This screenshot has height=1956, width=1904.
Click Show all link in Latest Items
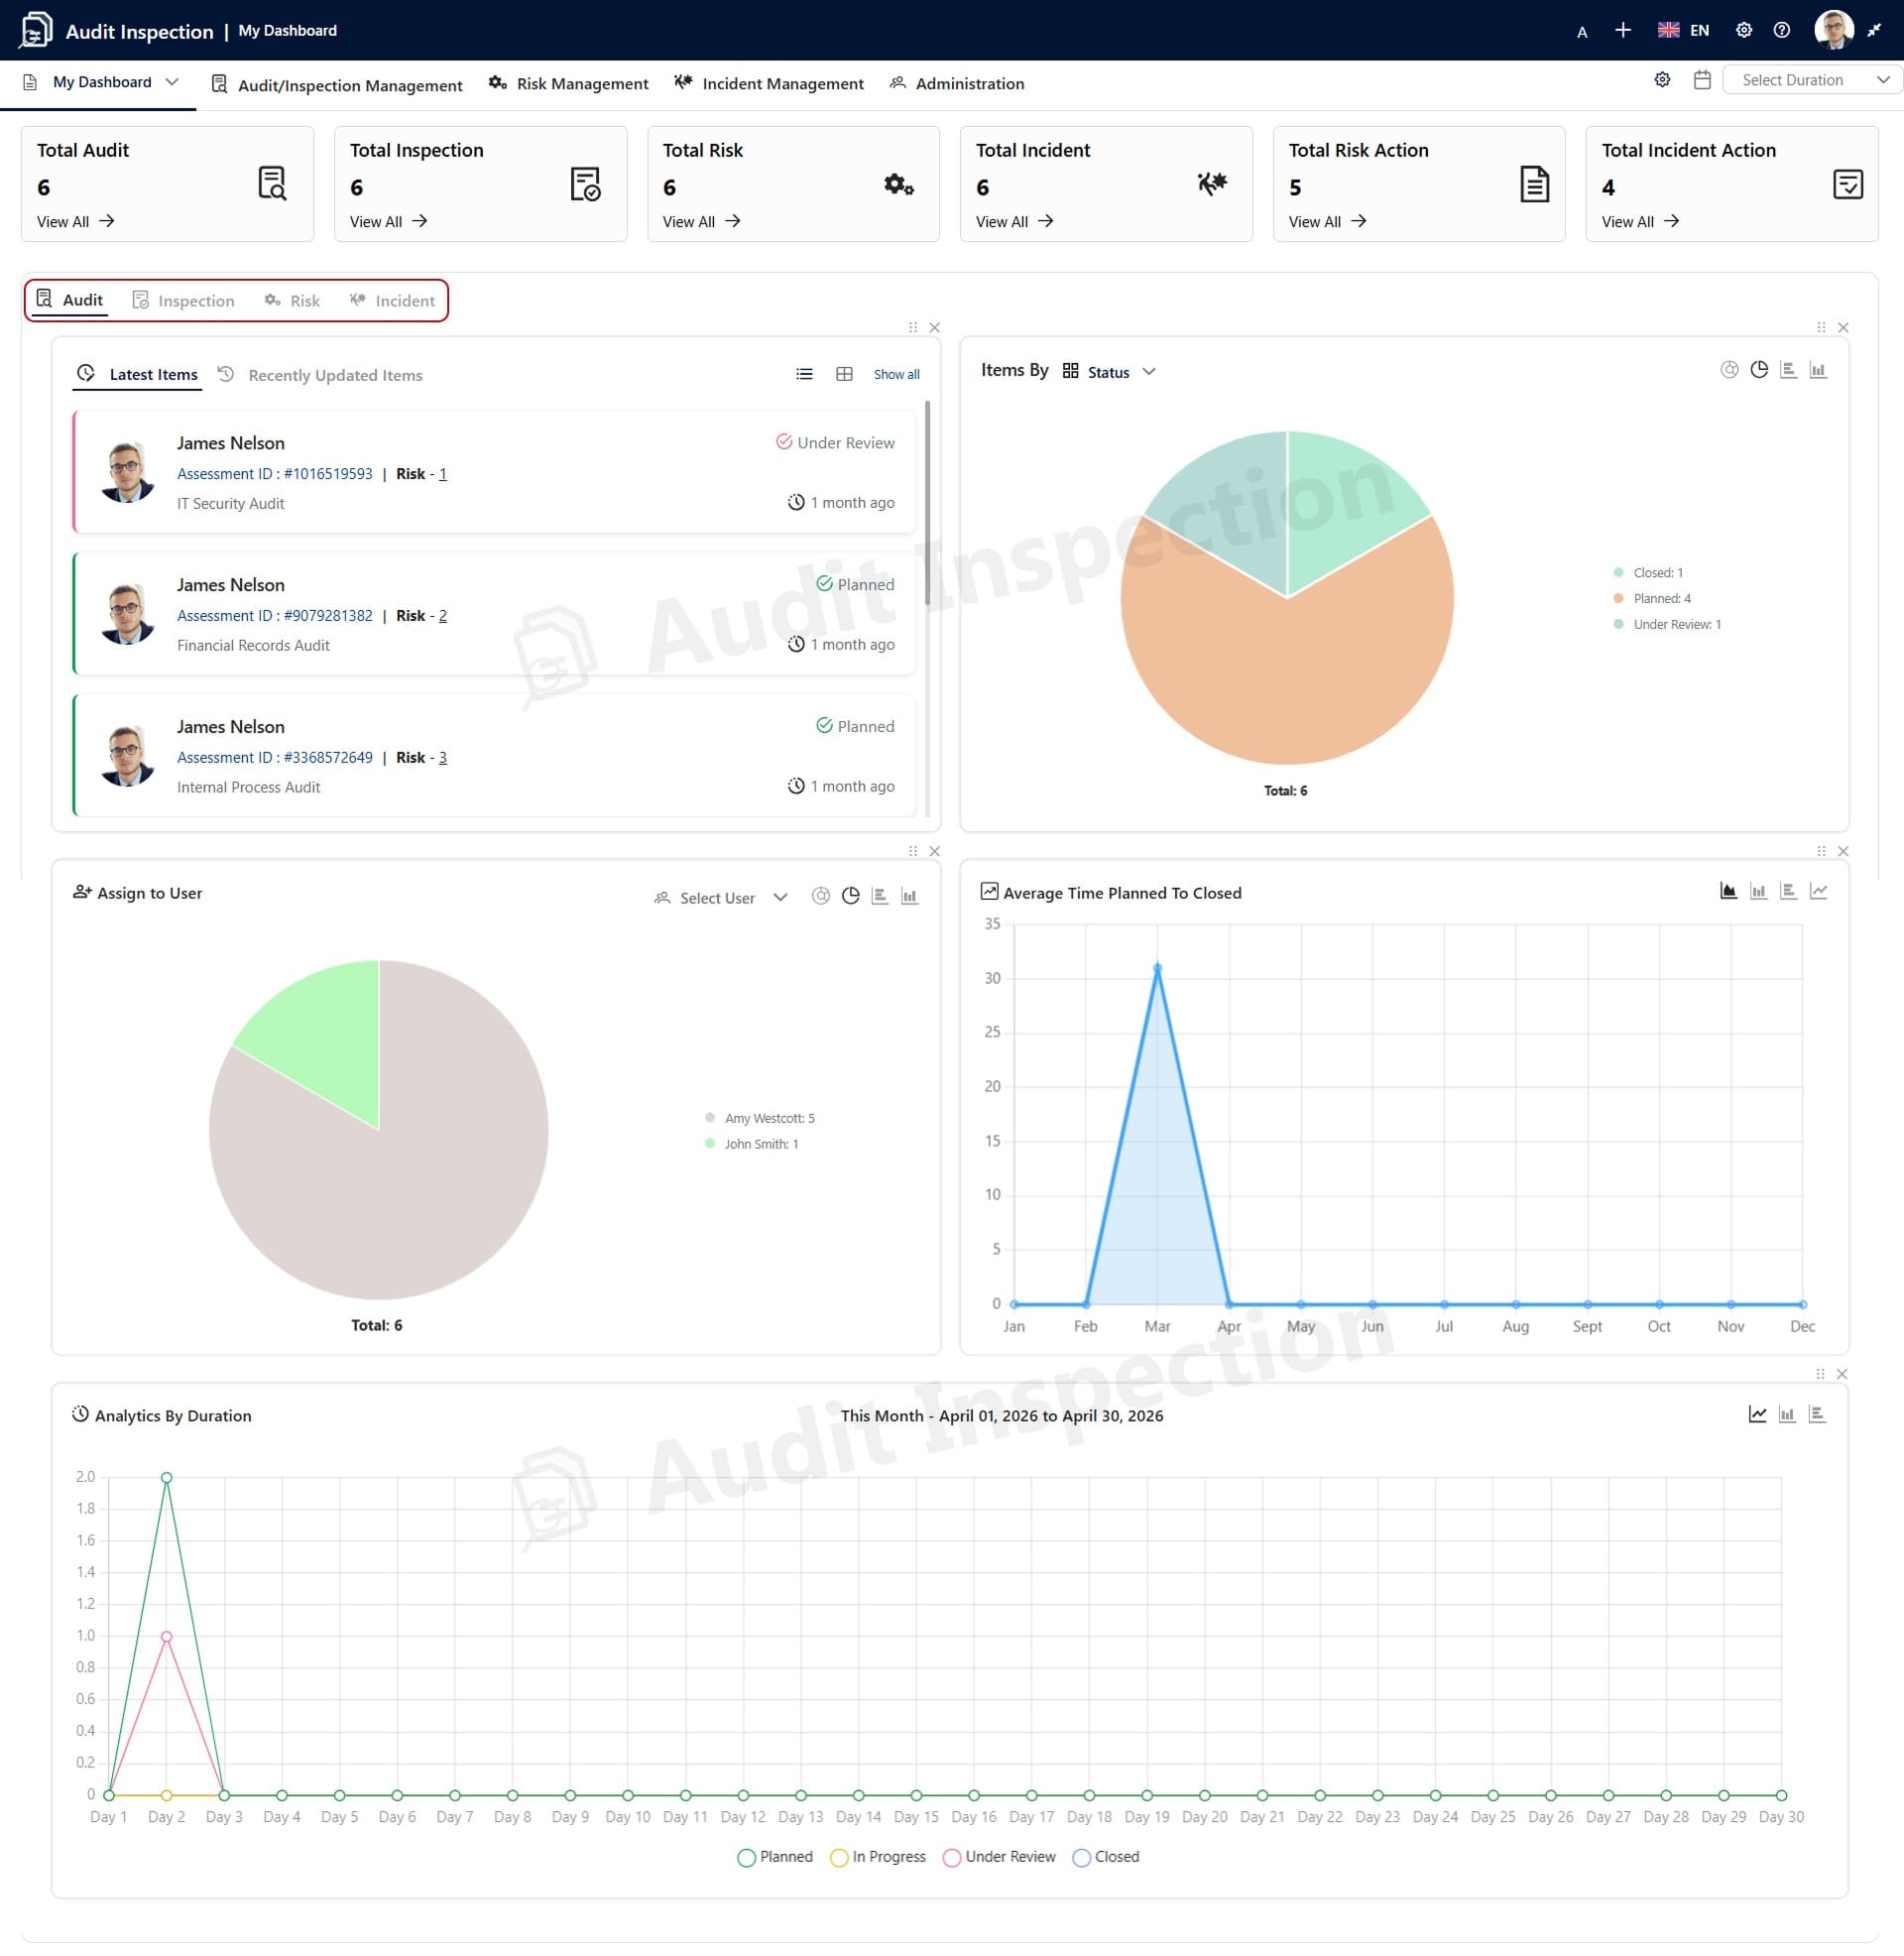897,375
